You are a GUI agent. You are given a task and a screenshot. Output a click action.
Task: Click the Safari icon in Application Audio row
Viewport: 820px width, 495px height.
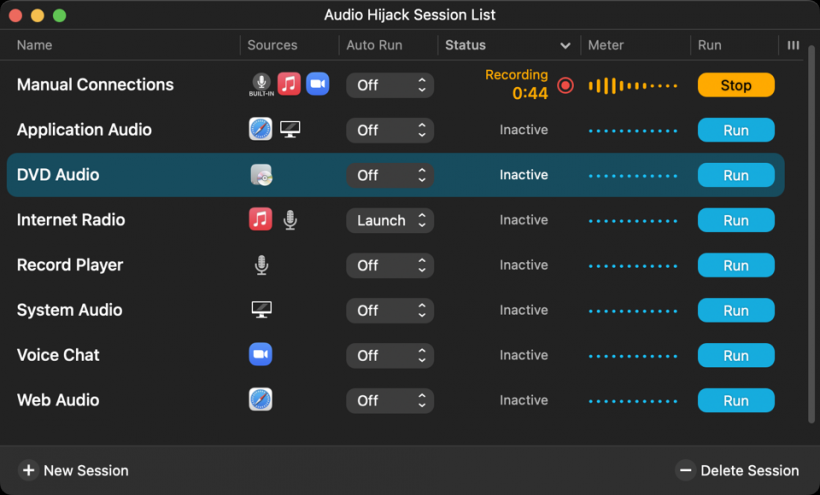(x=261, y=130)
